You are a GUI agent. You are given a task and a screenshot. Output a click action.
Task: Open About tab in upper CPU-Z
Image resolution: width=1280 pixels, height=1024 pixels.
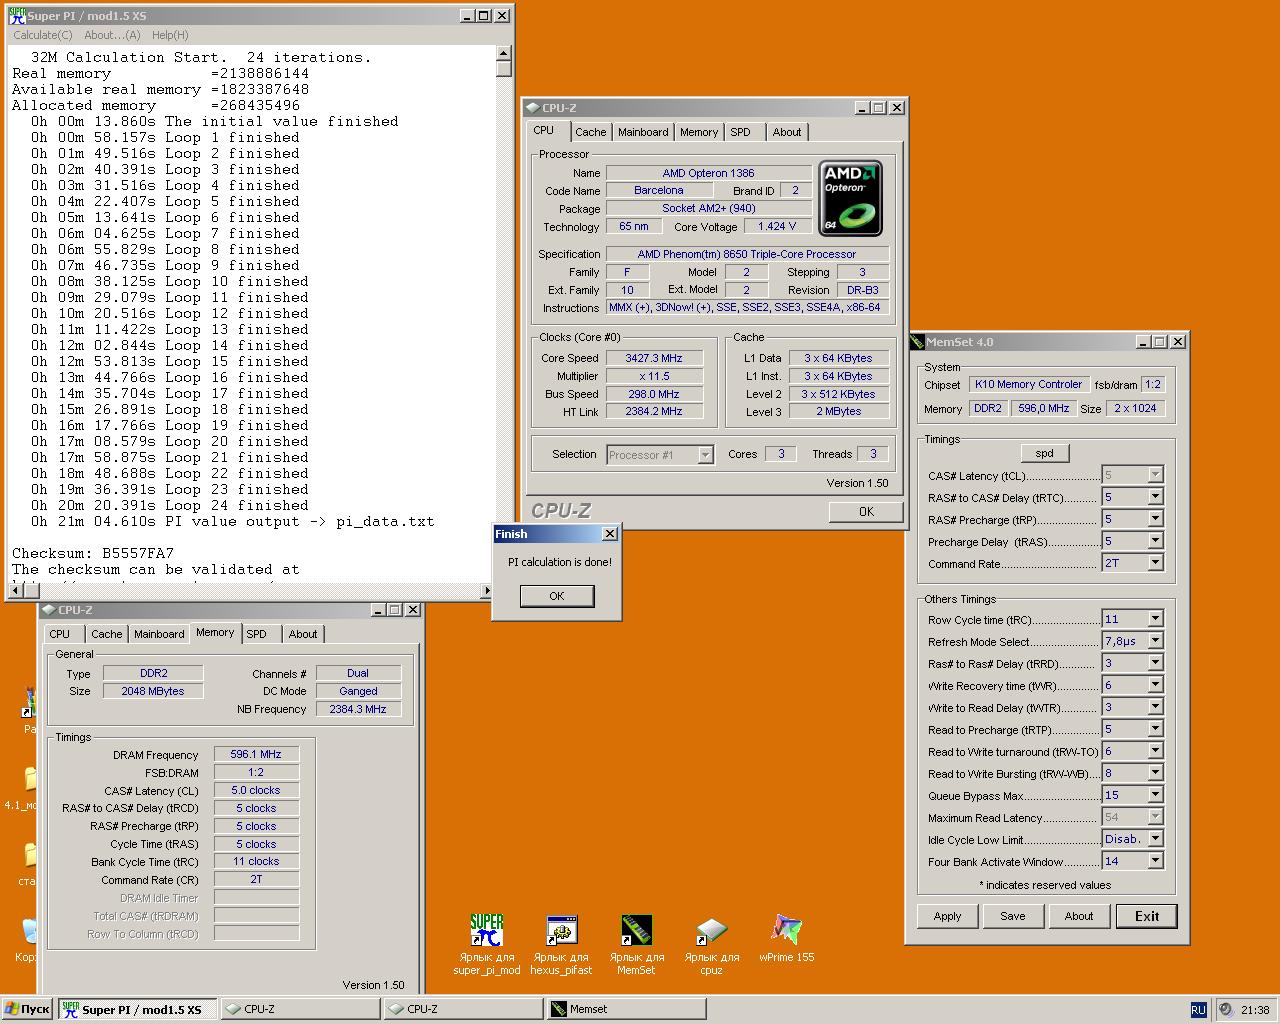[x=787, y=132]
